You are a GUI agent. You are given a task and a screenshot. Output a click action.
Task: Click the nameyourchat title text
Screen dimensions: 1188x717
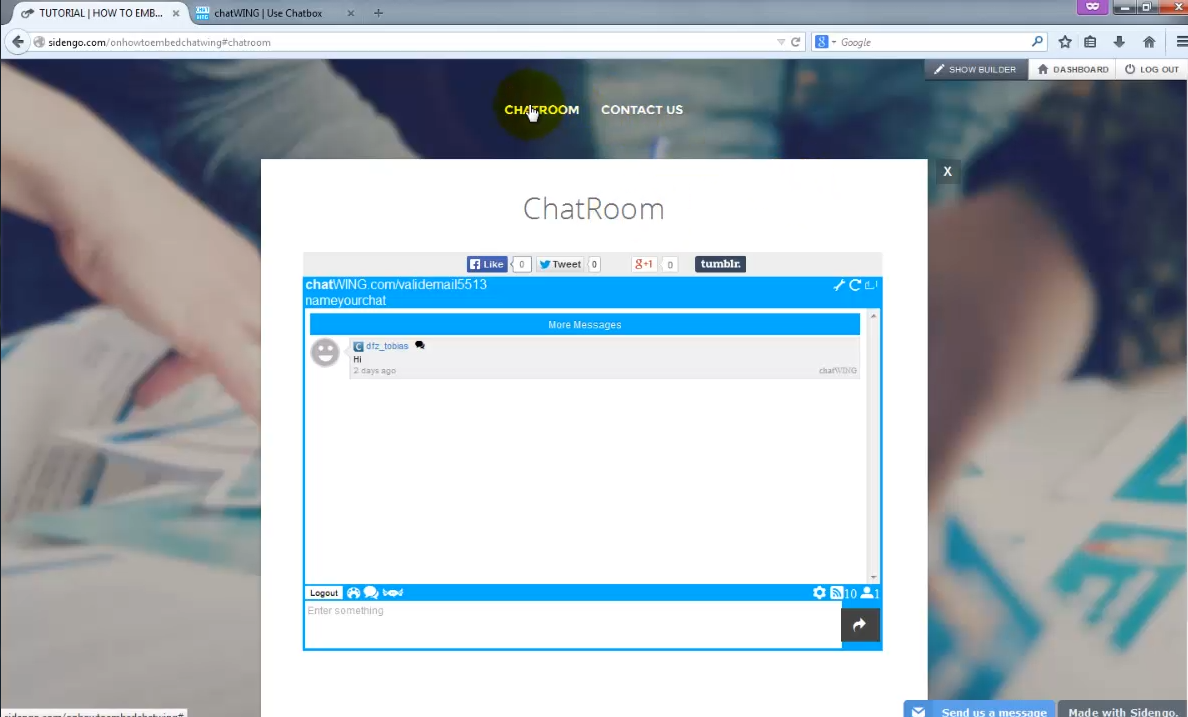pos(345,300)
